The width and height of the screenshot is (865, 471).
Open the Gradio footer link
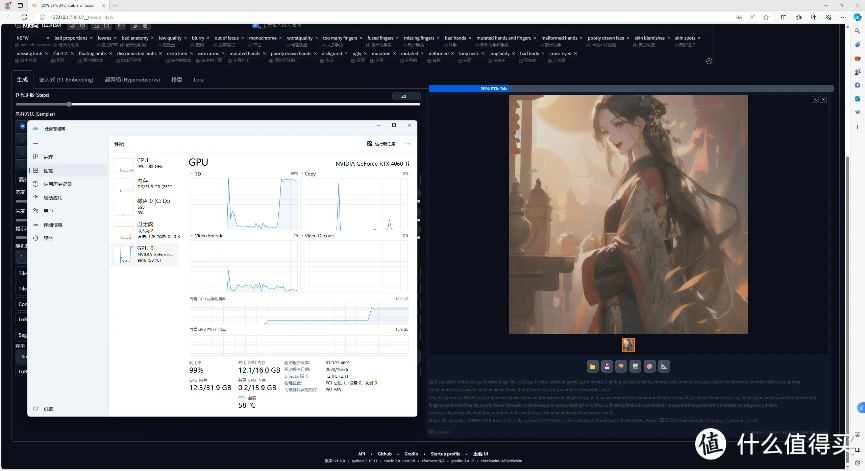tap(411, 454)
